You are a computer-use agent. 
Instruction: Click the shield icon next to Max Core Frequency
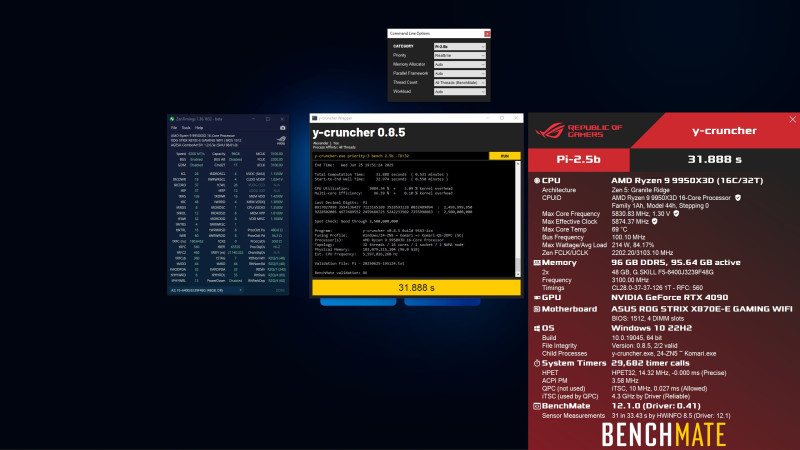click(x=676, y=214)
